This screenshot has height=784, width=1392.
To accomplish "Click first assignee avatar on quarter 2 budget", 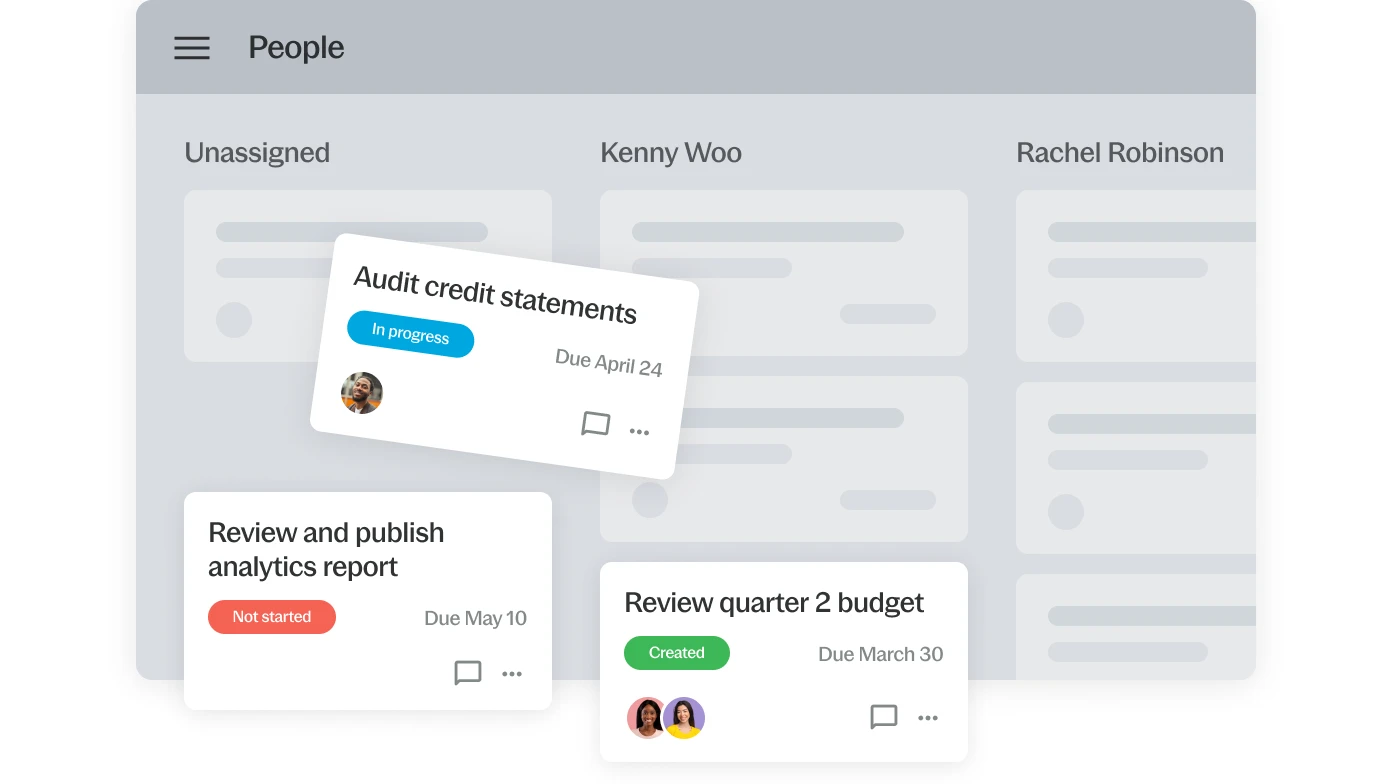I will click(x=647, y=718).
